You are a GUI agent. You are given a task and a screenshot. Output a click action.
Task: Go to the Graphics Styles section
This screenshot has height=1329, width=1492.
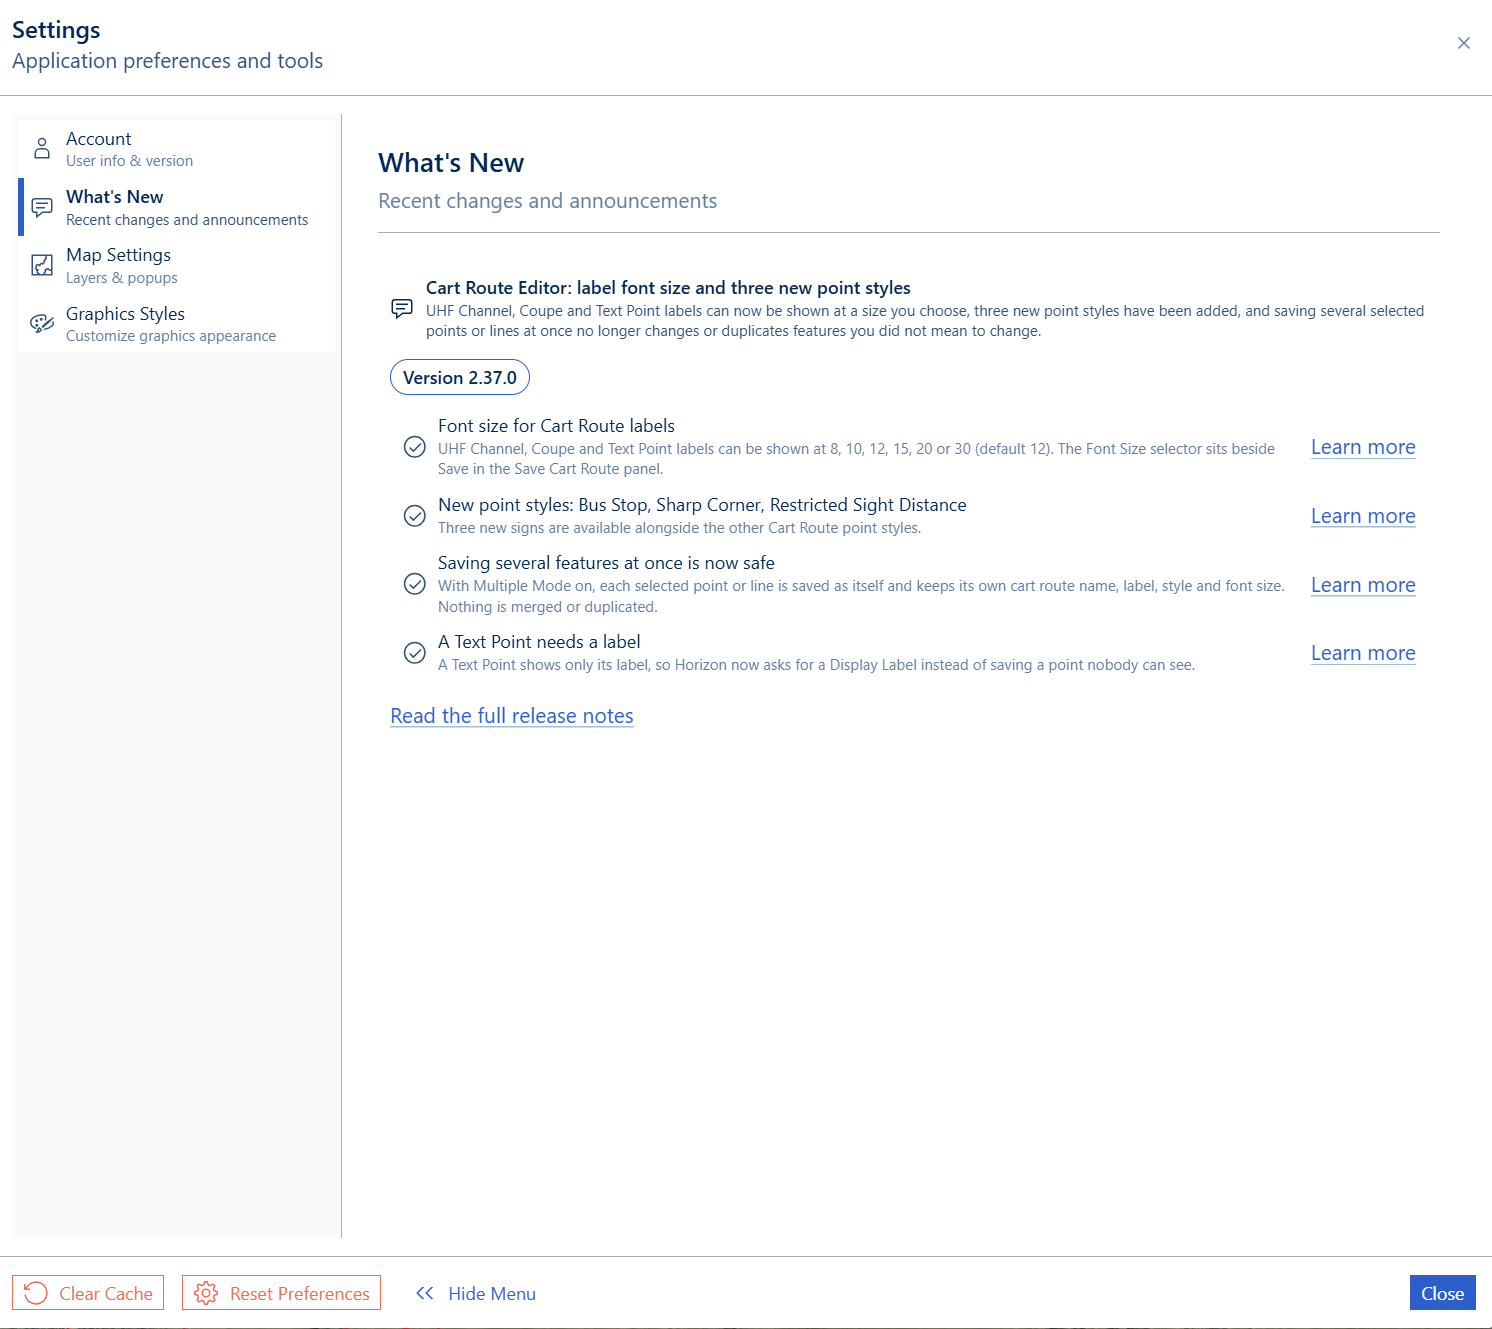tap(177, 323)
